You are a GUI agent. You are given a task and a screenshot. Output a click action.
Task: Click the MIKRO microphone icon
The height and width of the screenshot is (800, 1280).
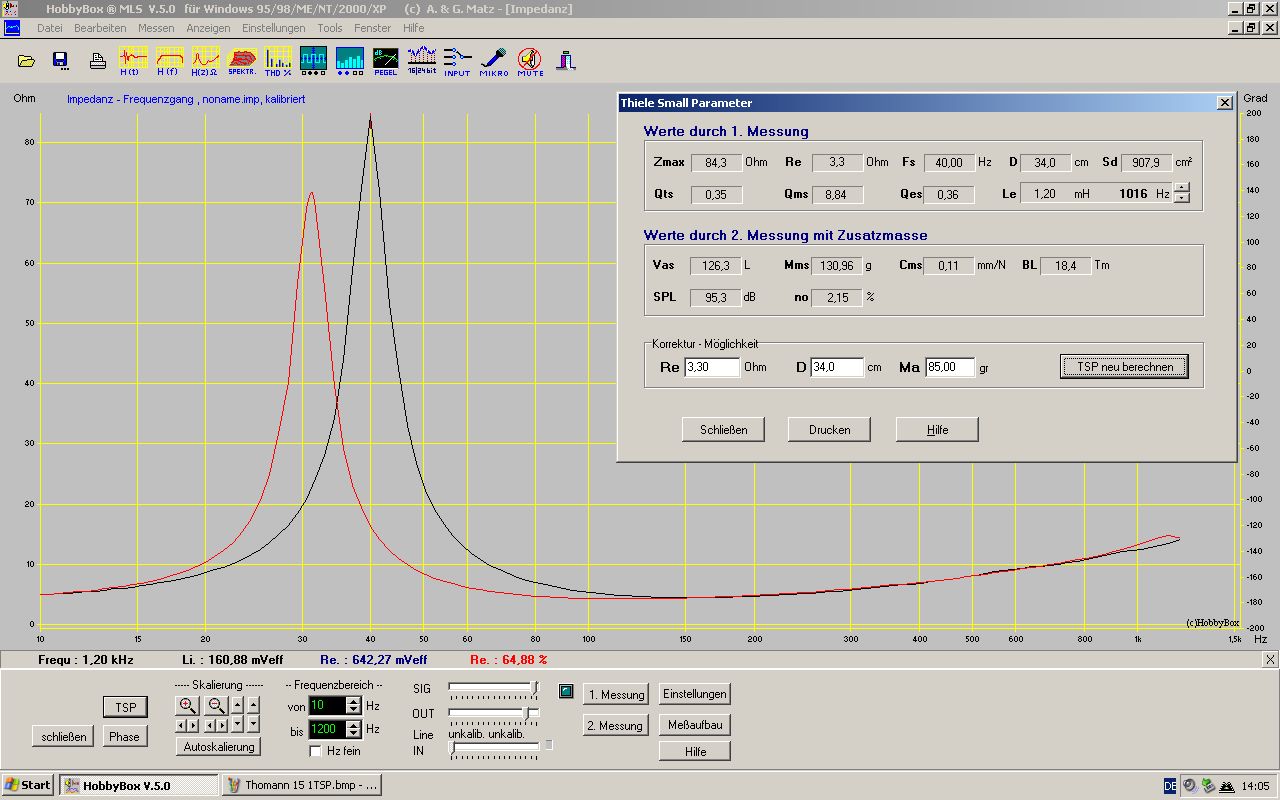[x=493, y=60]
